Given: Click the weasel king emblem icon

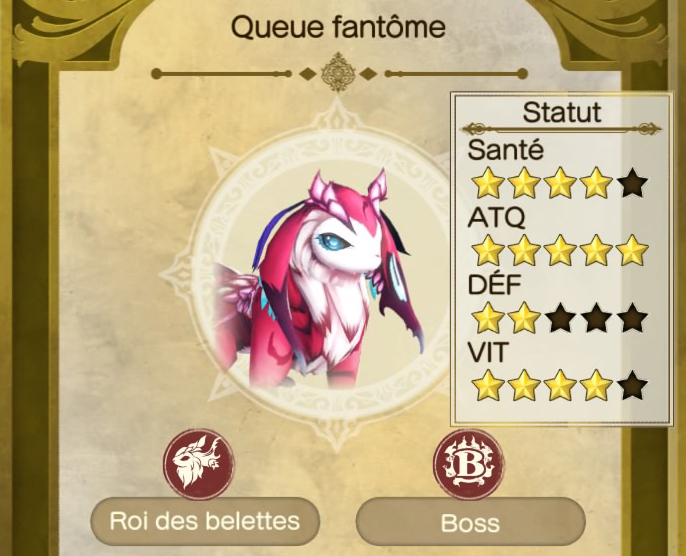Looking at the screenshot, I should pos(199,464).
